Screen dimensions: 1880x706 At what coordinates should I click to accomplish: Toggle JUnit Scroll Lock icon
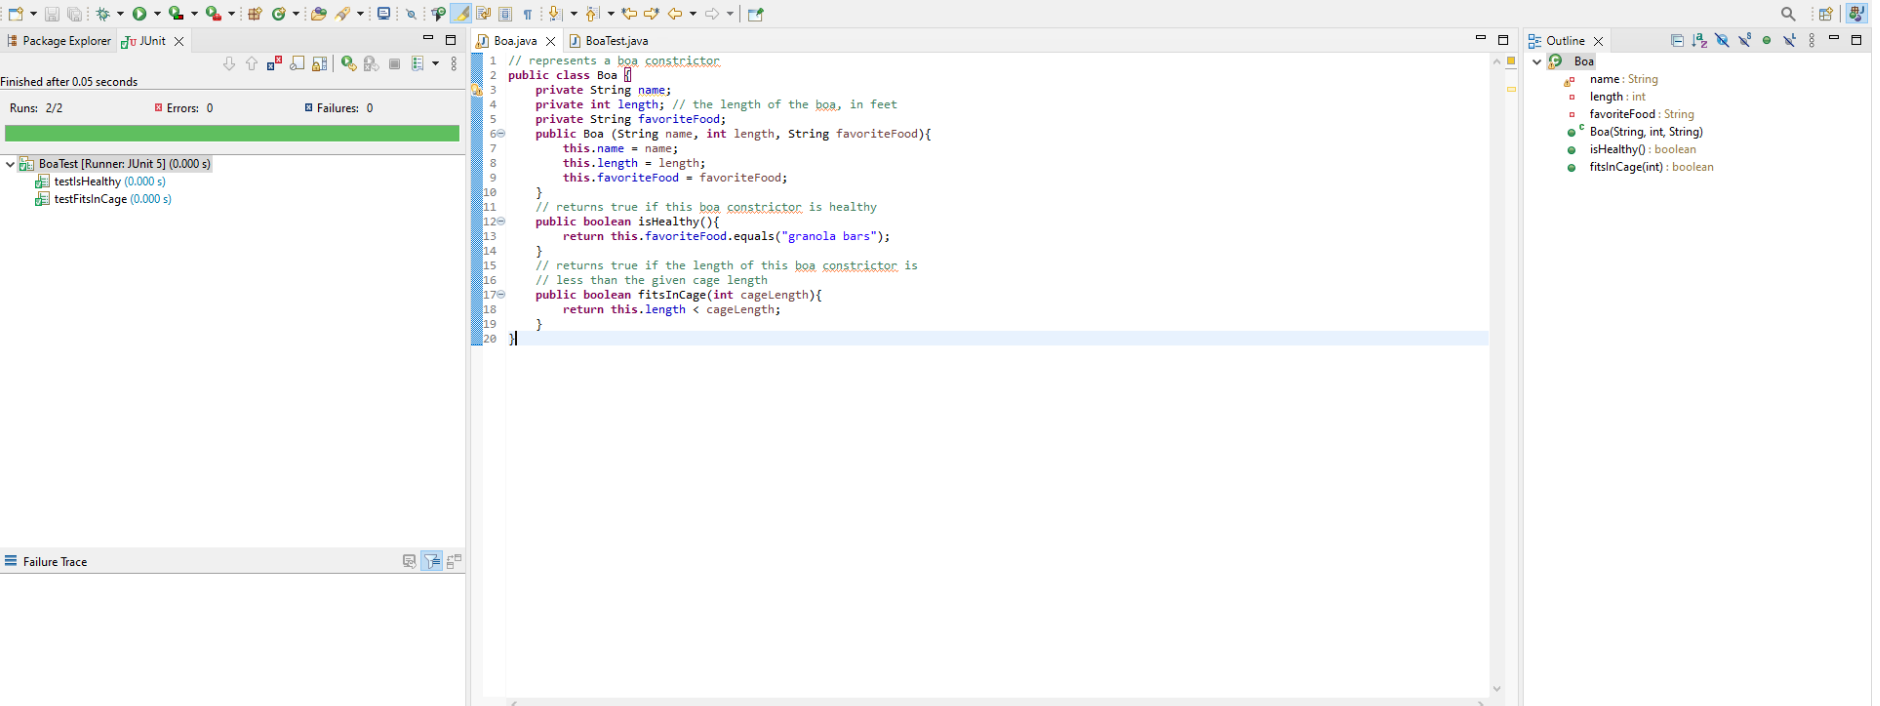click(x=319, y=63)
